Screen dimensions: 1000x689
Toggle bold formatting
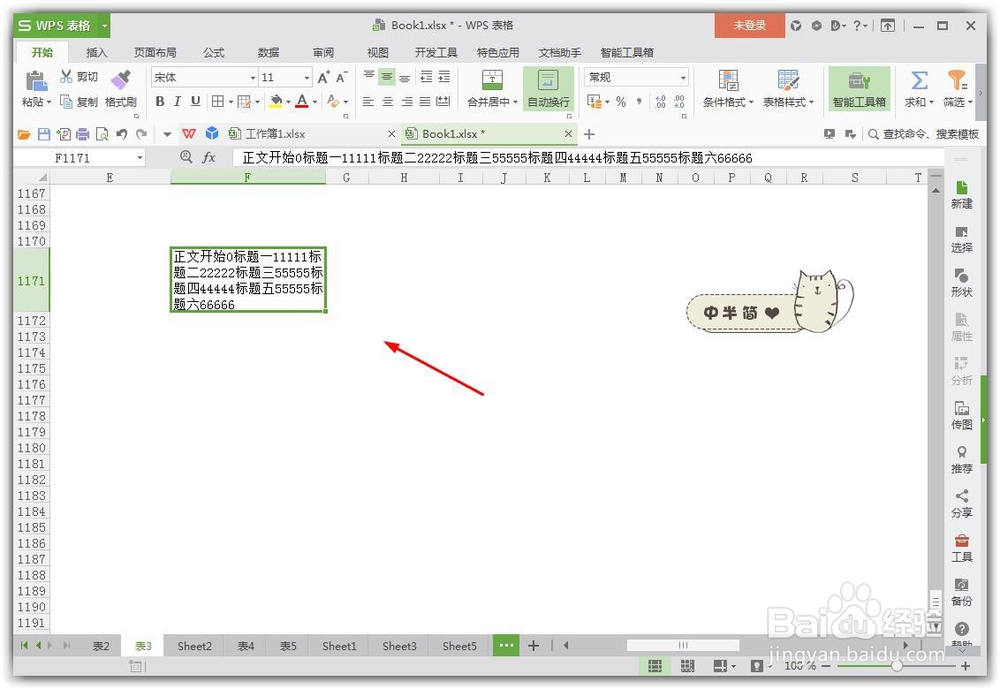(x=159, y=101)
